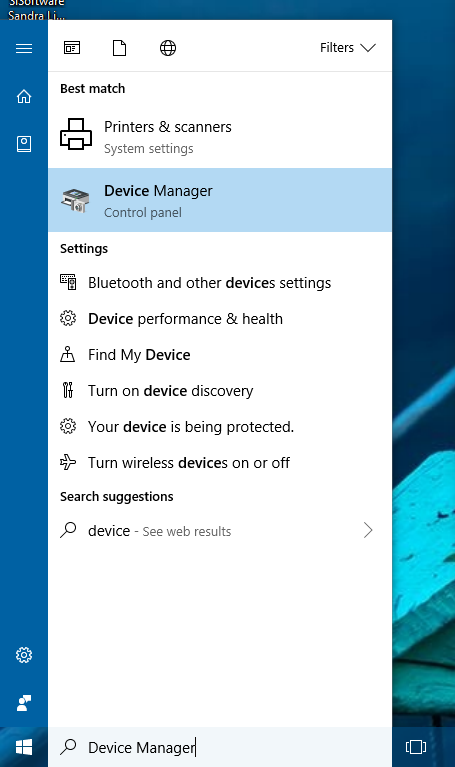This screenshot has height=767, width=455.
Task: Click the Find My Device icon
Action: click(68, 354)
